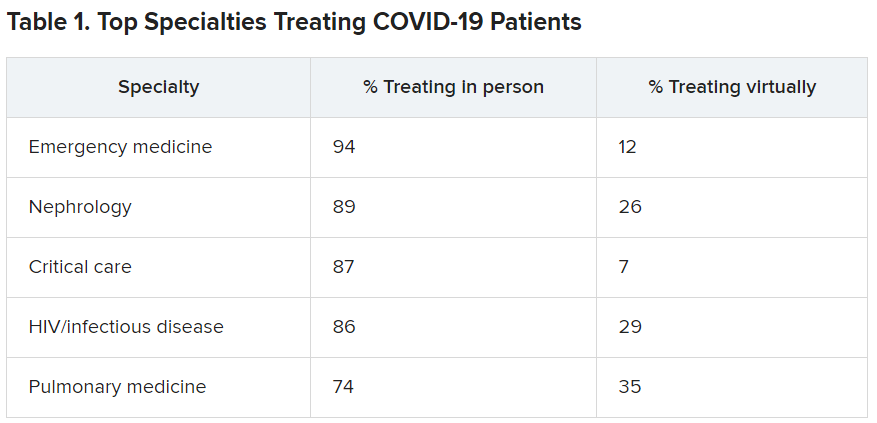Image resolution: width=877 pixels, height=423 pixels.
Task: Select the Pulmonary medicine cell
Action: pyautogui.click(x=117, y=387)
